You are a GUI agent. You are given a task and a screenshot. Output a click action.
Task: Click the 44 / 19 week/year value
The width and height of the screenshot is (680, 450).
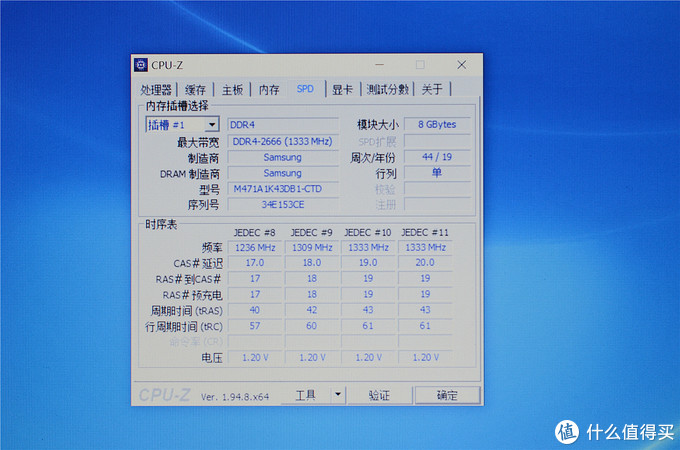[437, 157]
